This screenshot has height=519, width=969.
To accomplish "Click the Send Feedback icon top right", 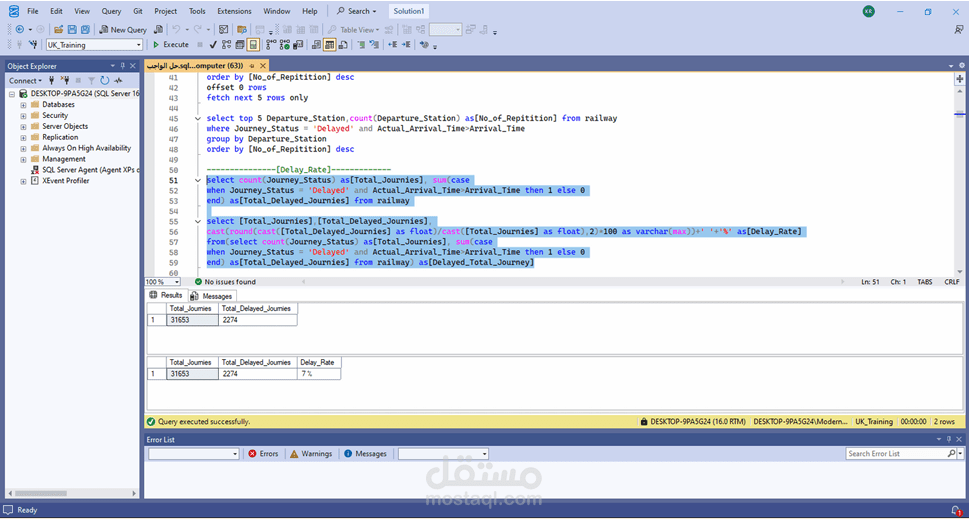I will tap(958, 29).
